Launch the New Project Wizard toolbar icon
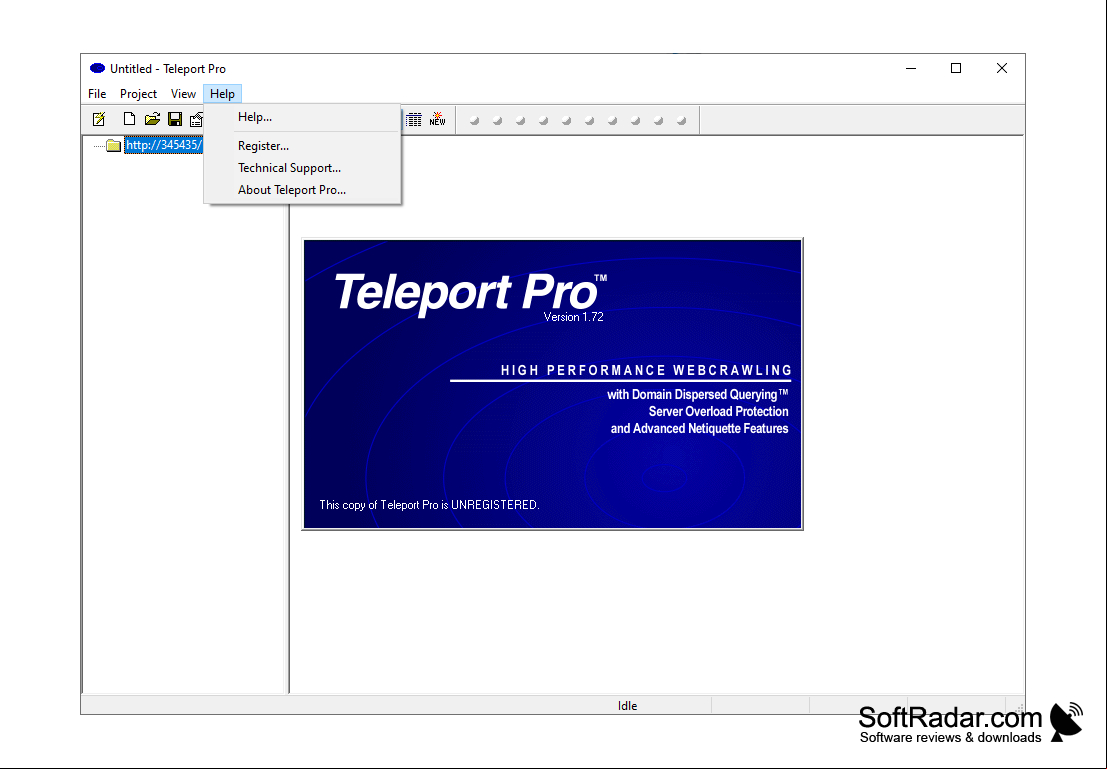This screenshot has height=769, width=1107. [x=100, y=119]
